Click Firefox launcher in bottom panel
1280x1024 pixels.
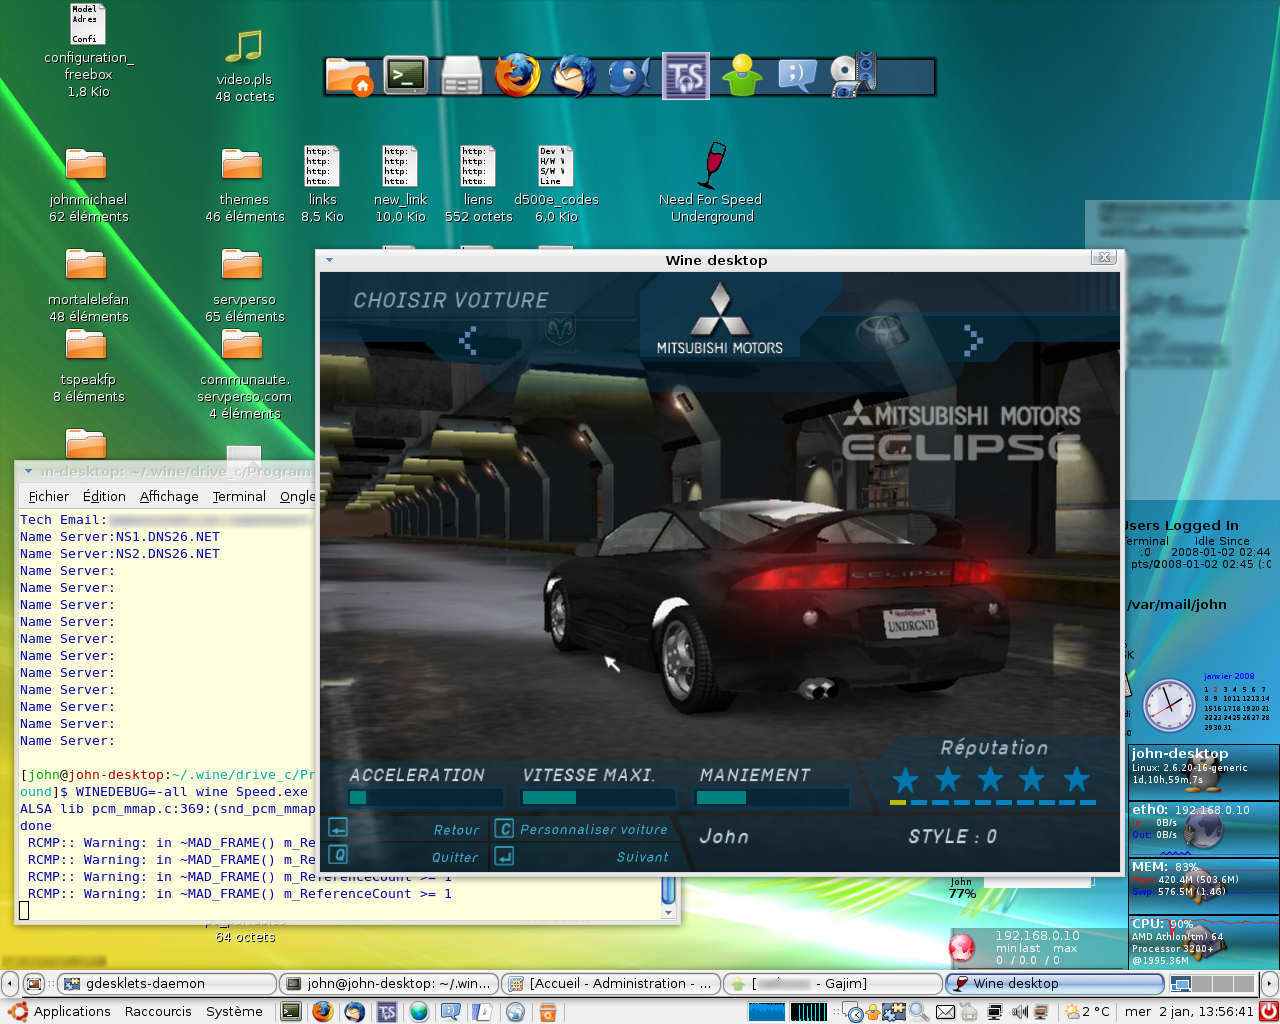point(322,1012)
